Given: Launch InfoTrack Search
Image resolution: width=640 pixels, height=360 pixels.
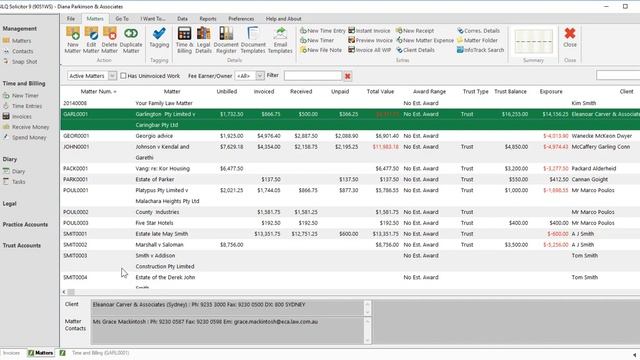Looking at the screenshot, I should click(x=480, y=50).
